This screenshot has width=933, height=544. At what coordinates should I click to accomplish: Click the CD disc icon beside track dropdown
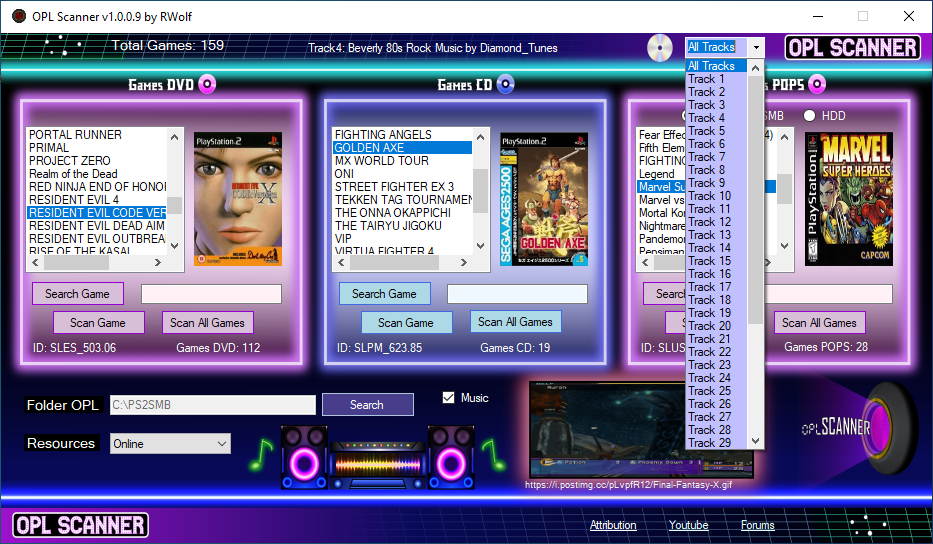659,48
